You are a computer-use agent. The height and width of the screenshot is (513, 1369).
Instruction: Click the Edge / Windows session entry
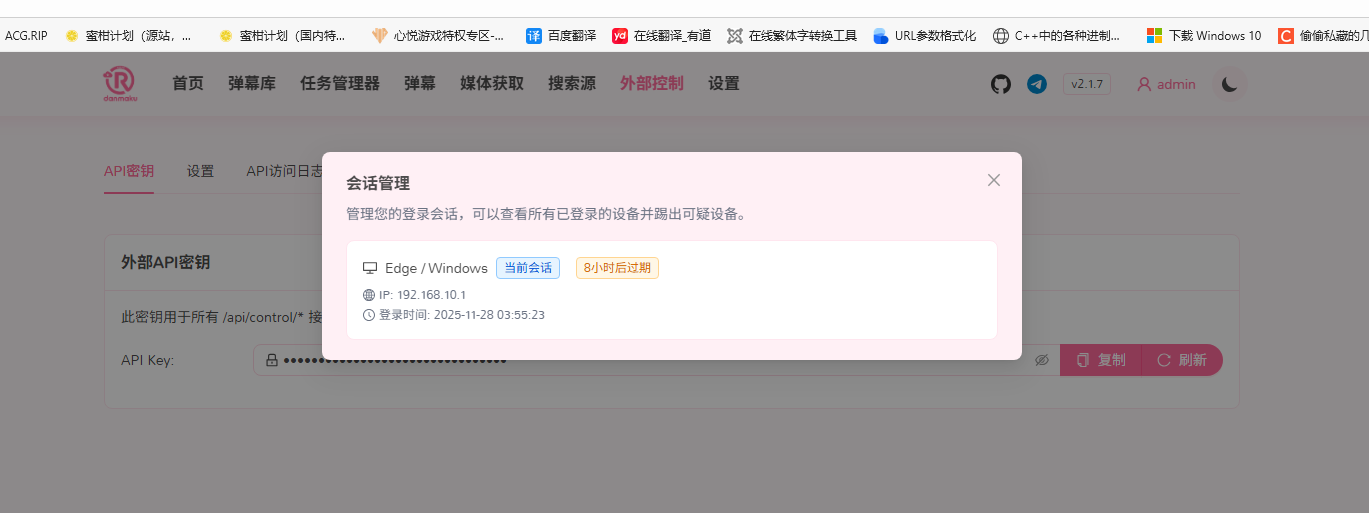671,290
